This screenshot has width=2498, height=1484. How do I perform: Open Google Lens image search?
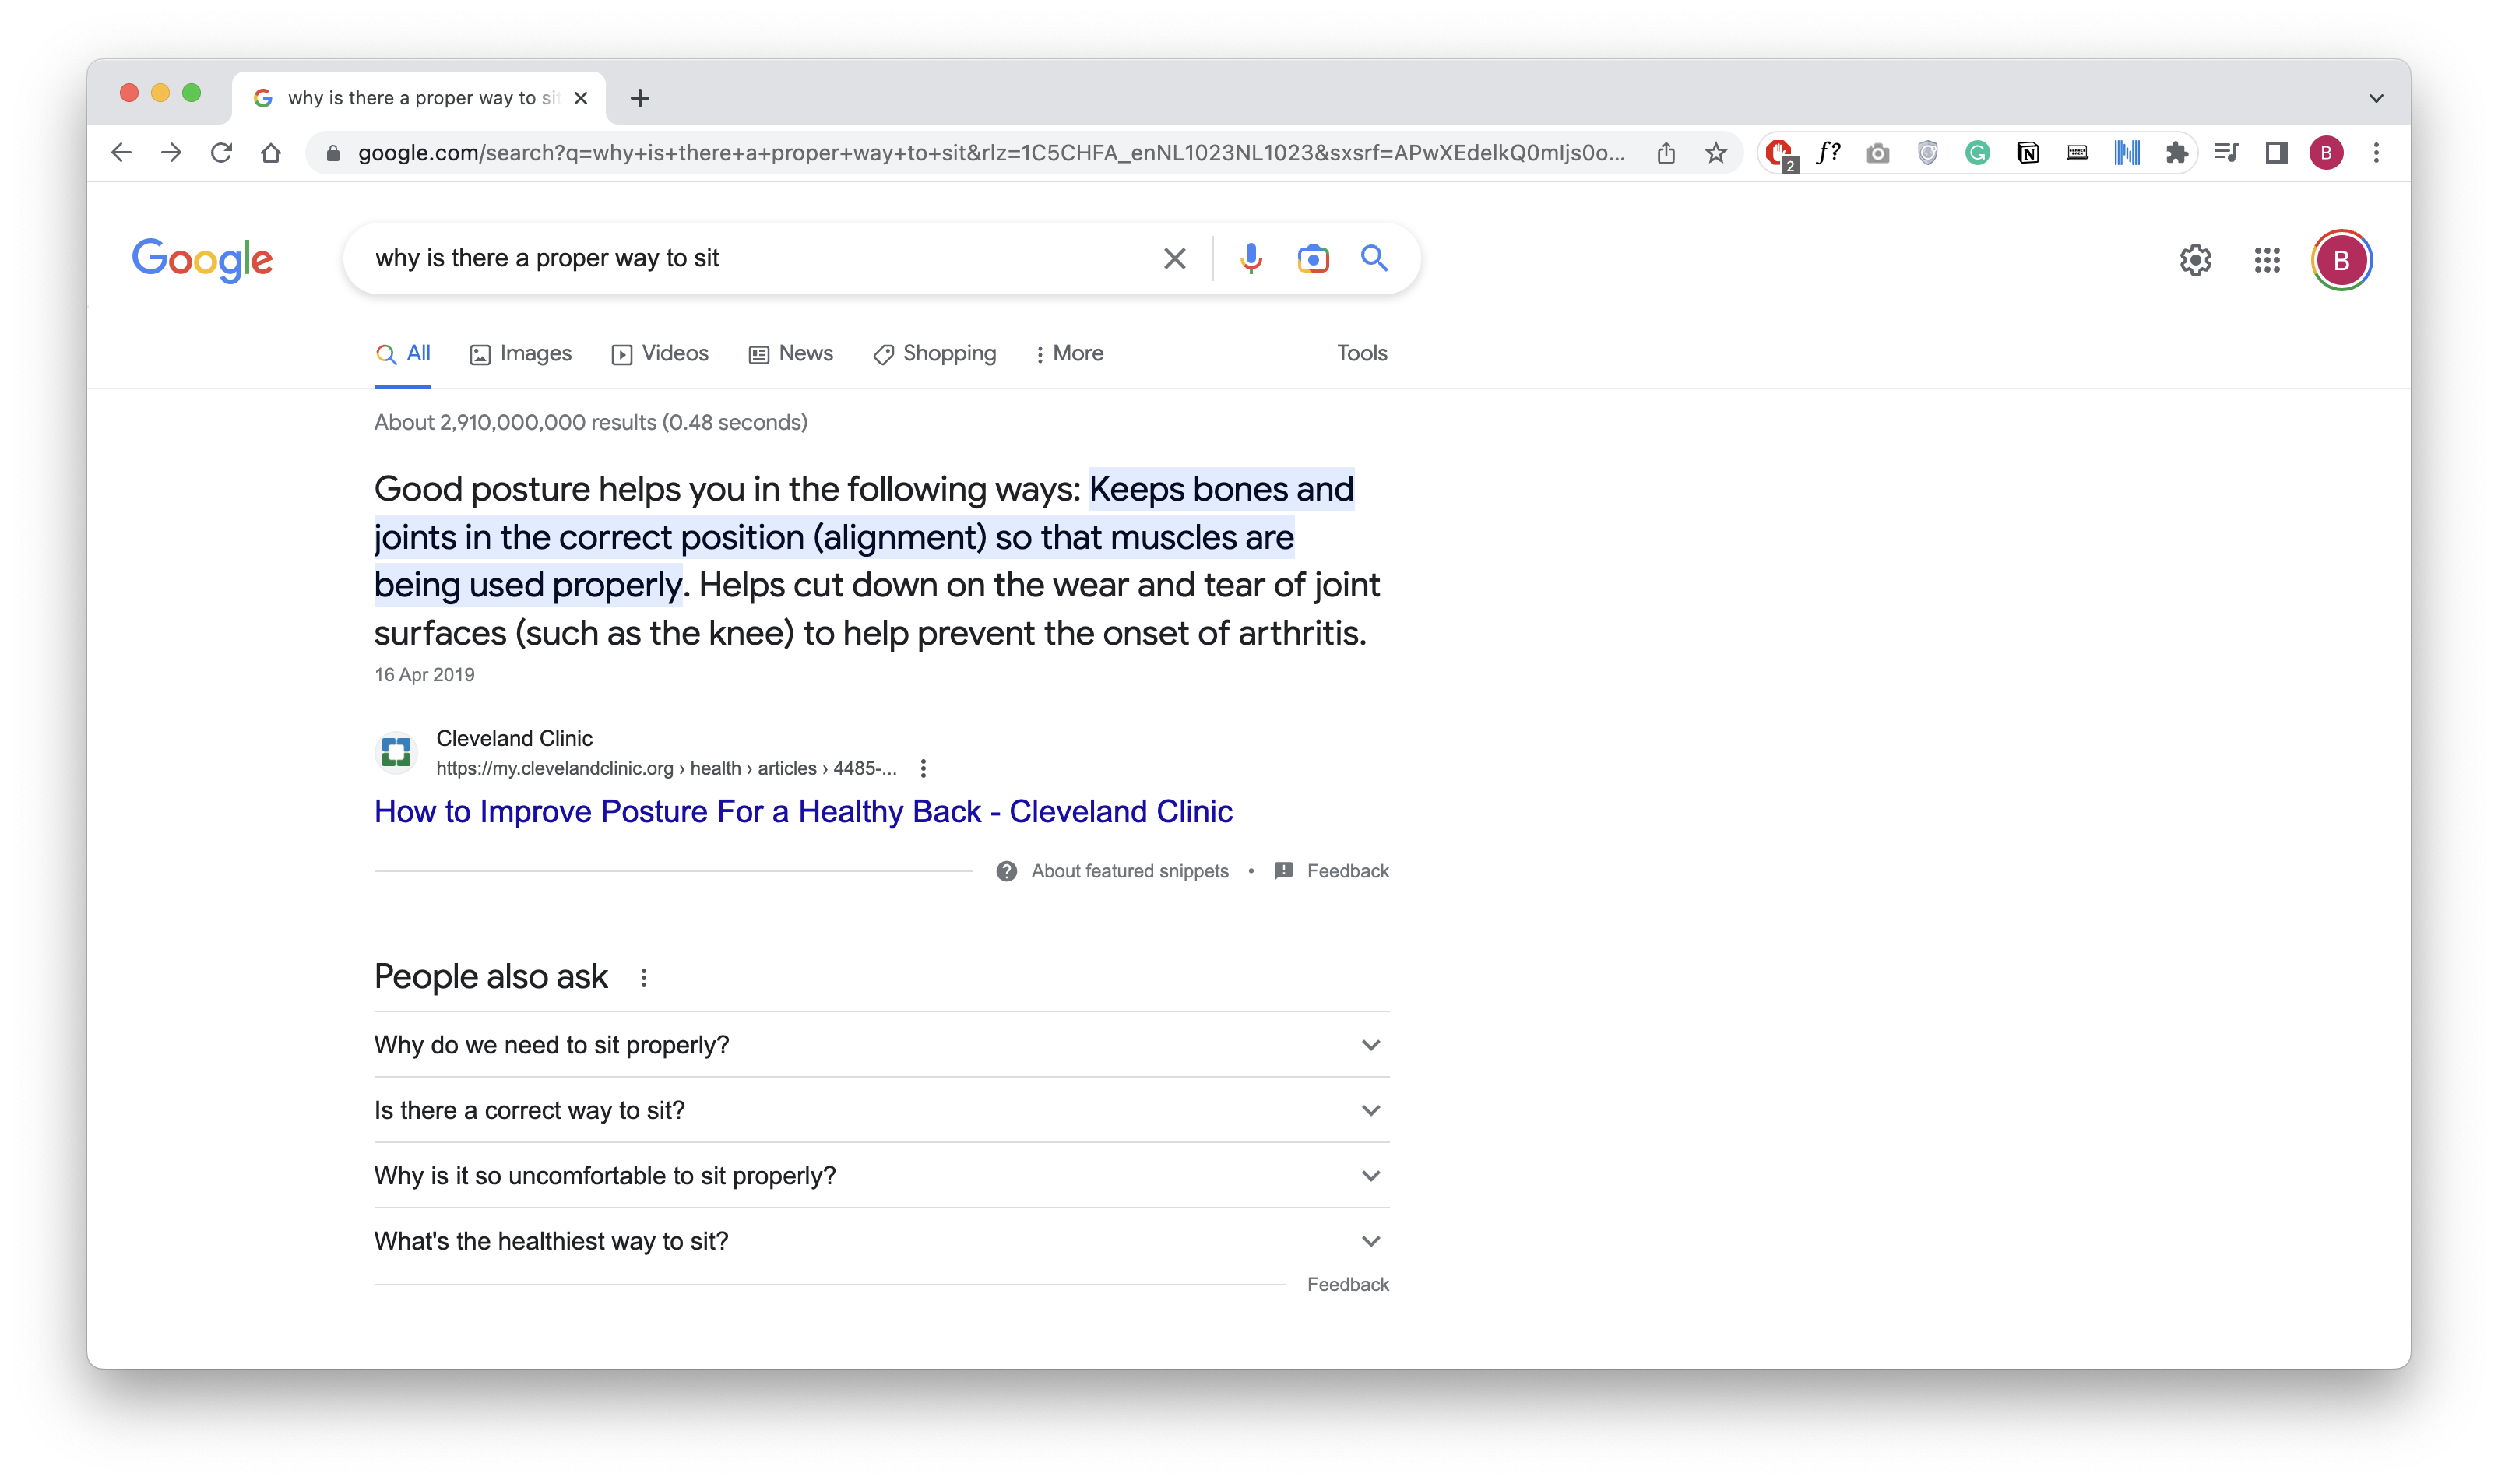pos(1312,259)
